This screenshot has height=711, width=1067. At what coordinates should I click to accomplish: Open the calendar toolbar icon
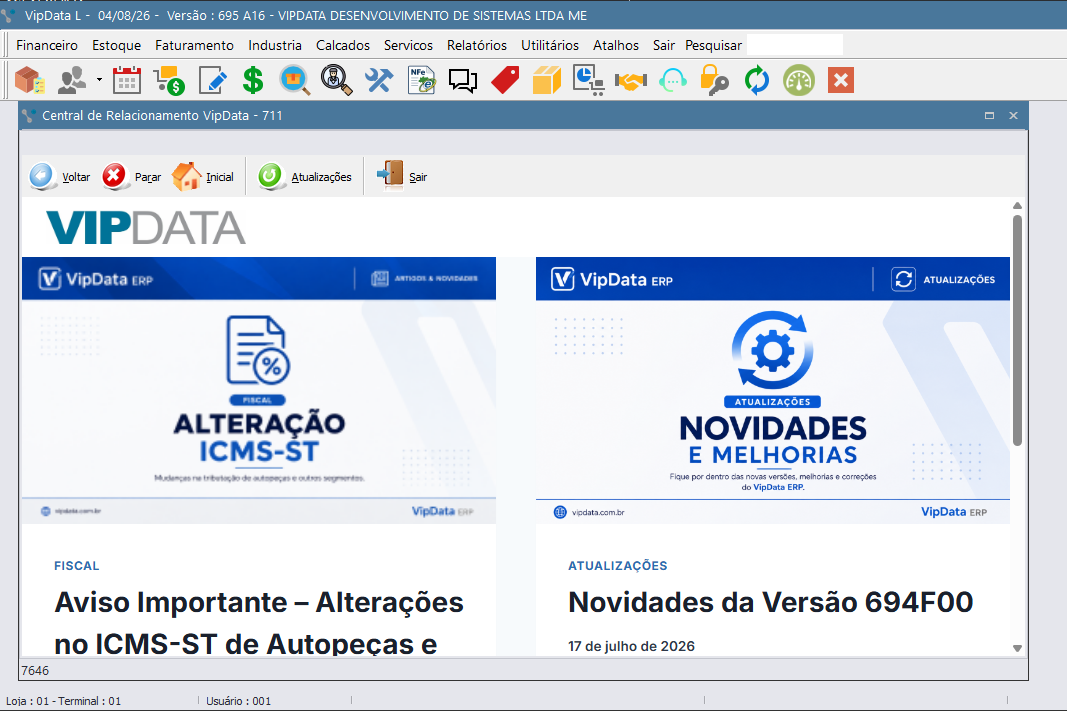click(x=127, y=80)
